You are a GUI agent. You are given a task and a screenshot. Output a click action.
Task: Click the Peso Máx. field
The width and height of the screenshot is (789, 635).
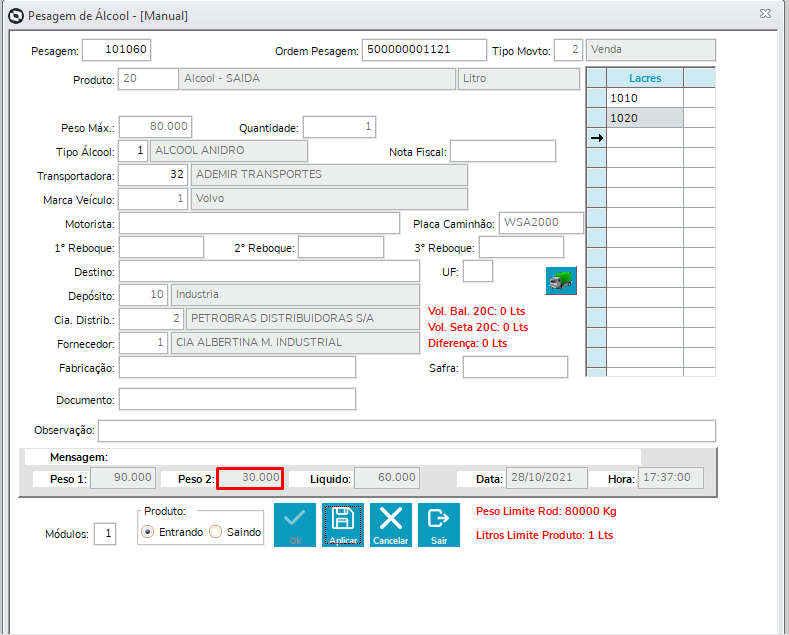155,127
